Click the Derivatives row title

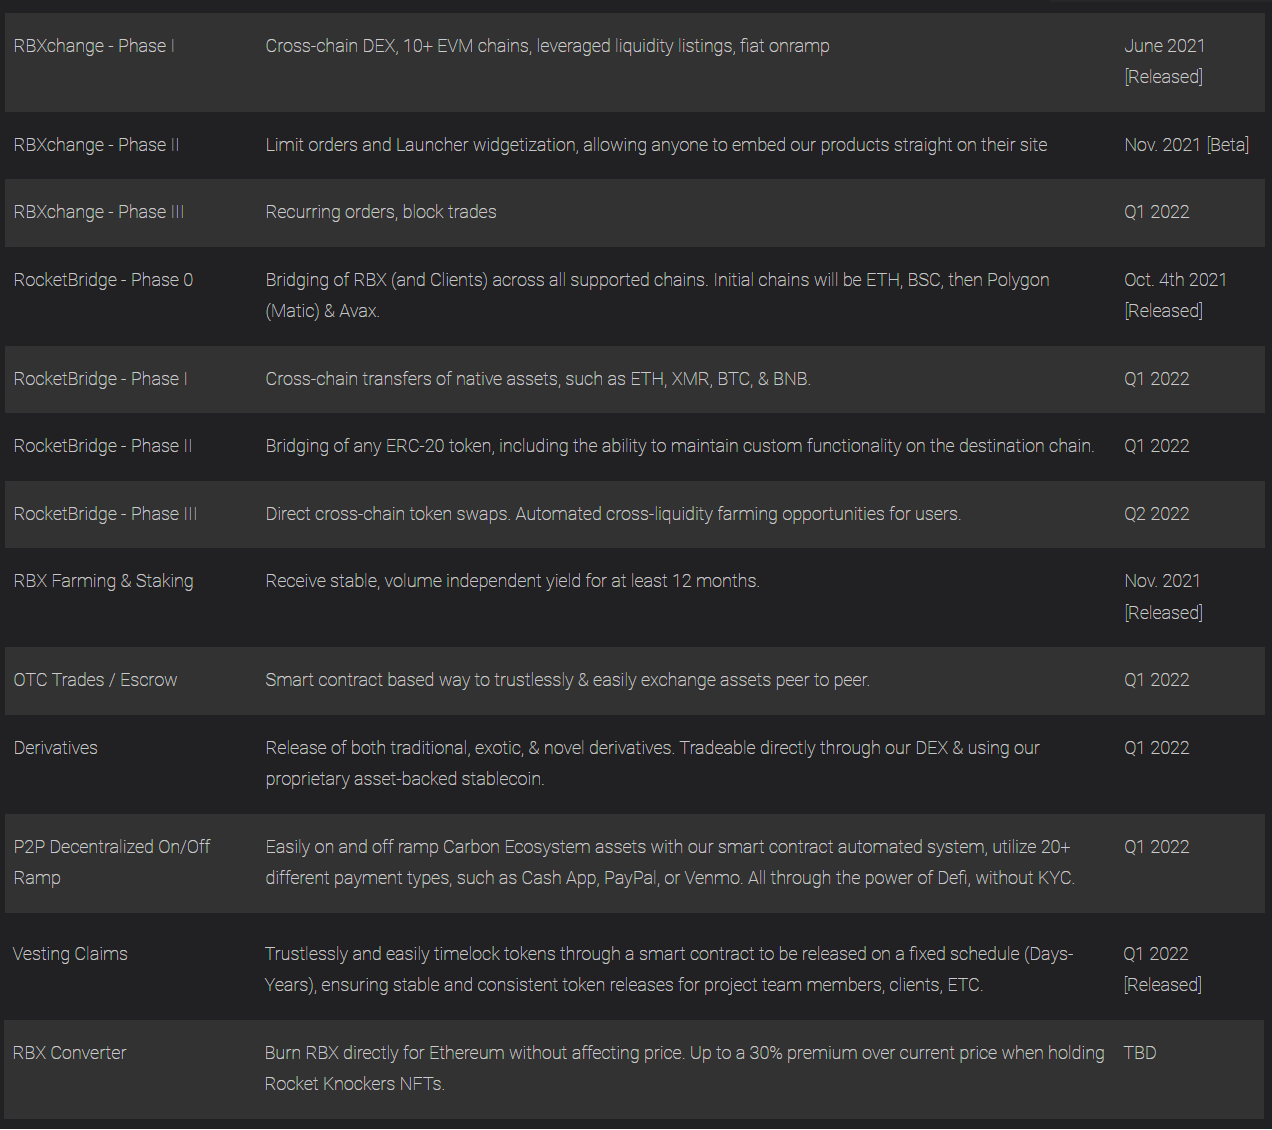[56, 748]
